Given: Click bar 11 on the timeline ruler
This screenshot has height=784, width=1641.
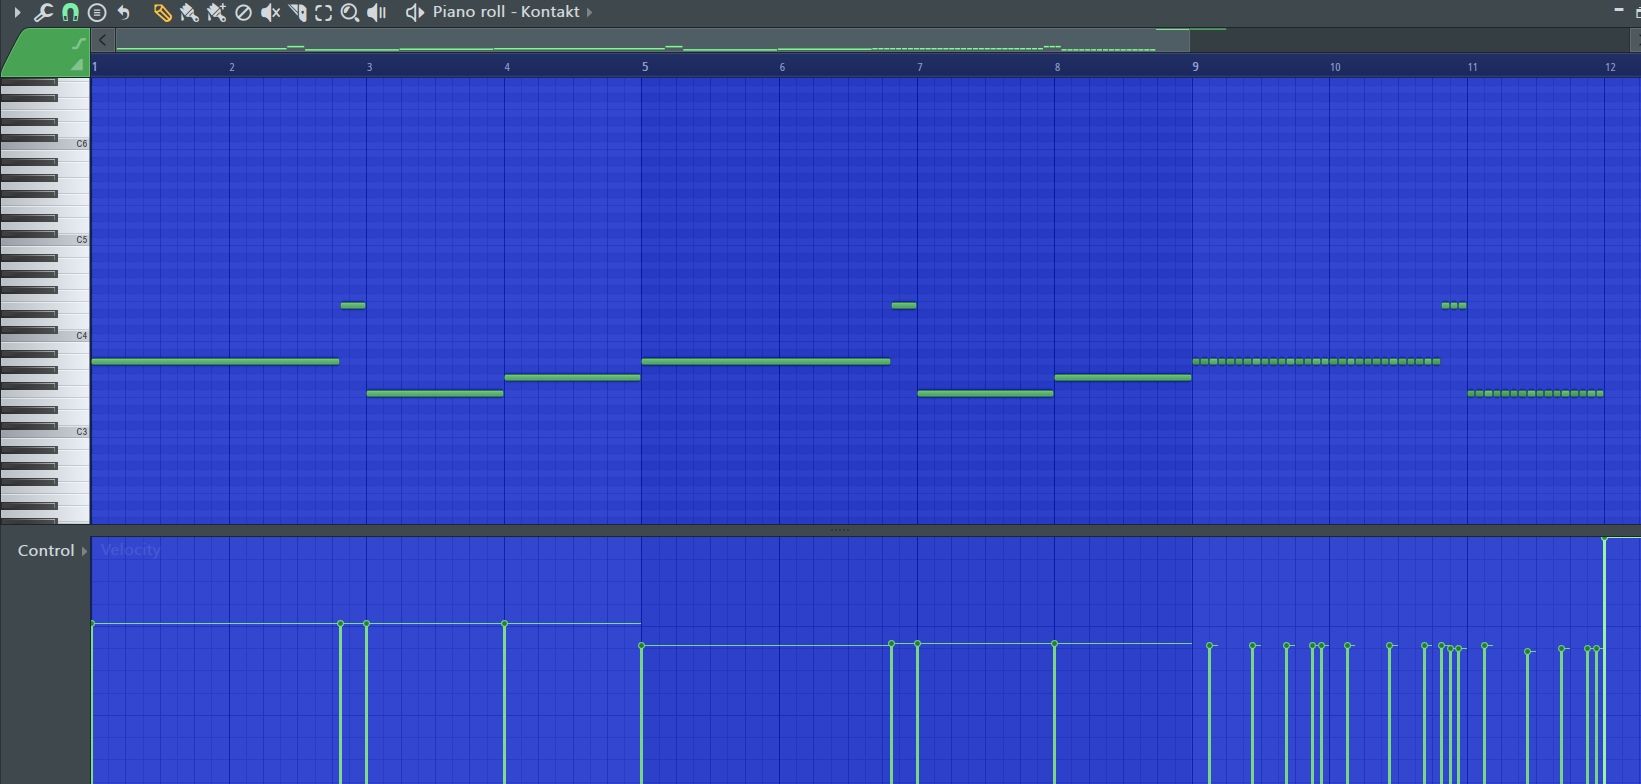Looking at the screenshot, I should click(x=1472, y=67).
